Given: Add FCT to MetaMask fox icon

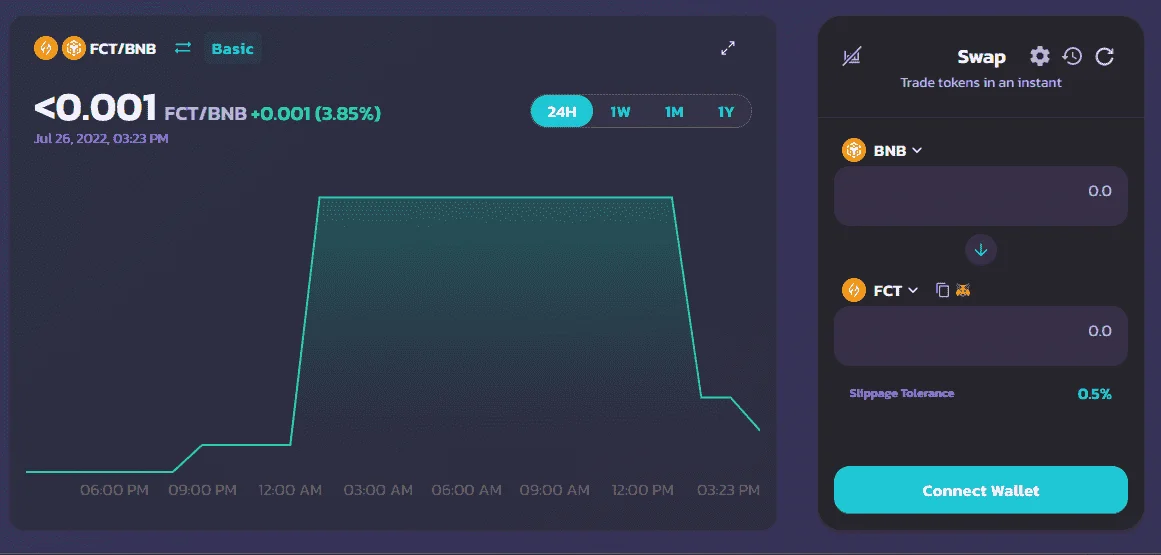Looking at the screenshot, I should click(963, 290).
